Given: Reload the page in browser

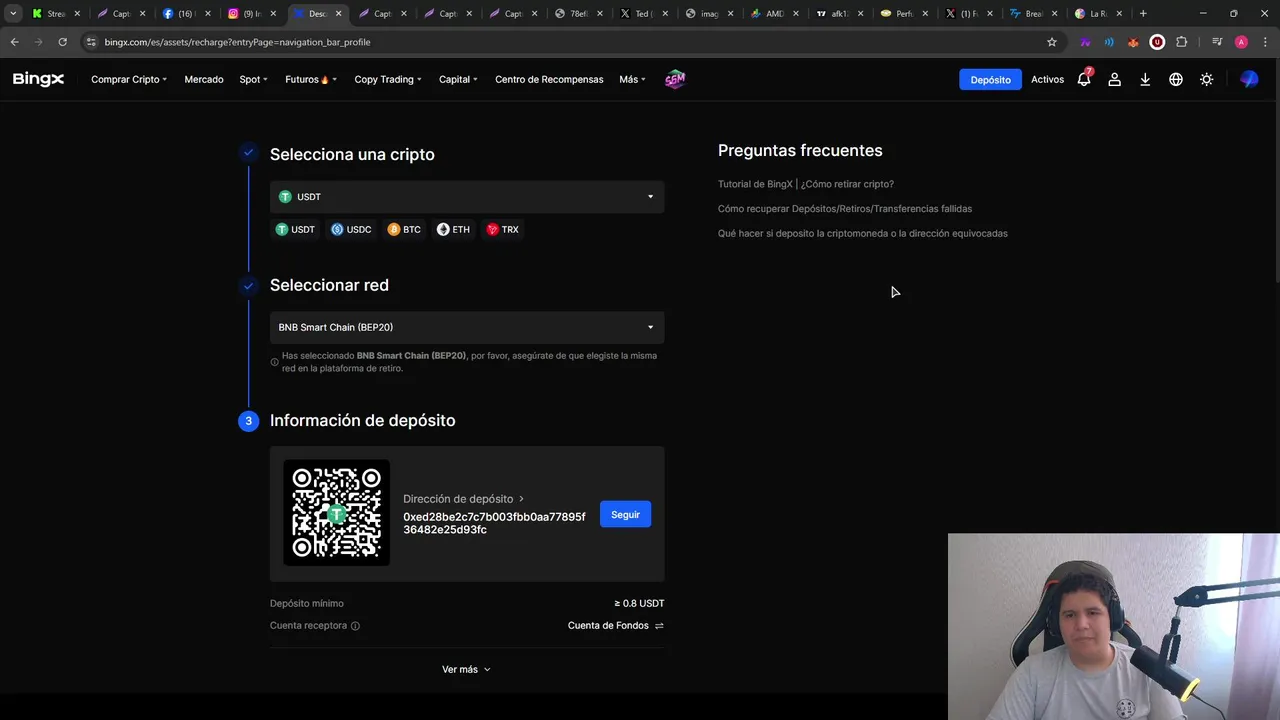Looking at the screenshot, I should coord(62,42).
